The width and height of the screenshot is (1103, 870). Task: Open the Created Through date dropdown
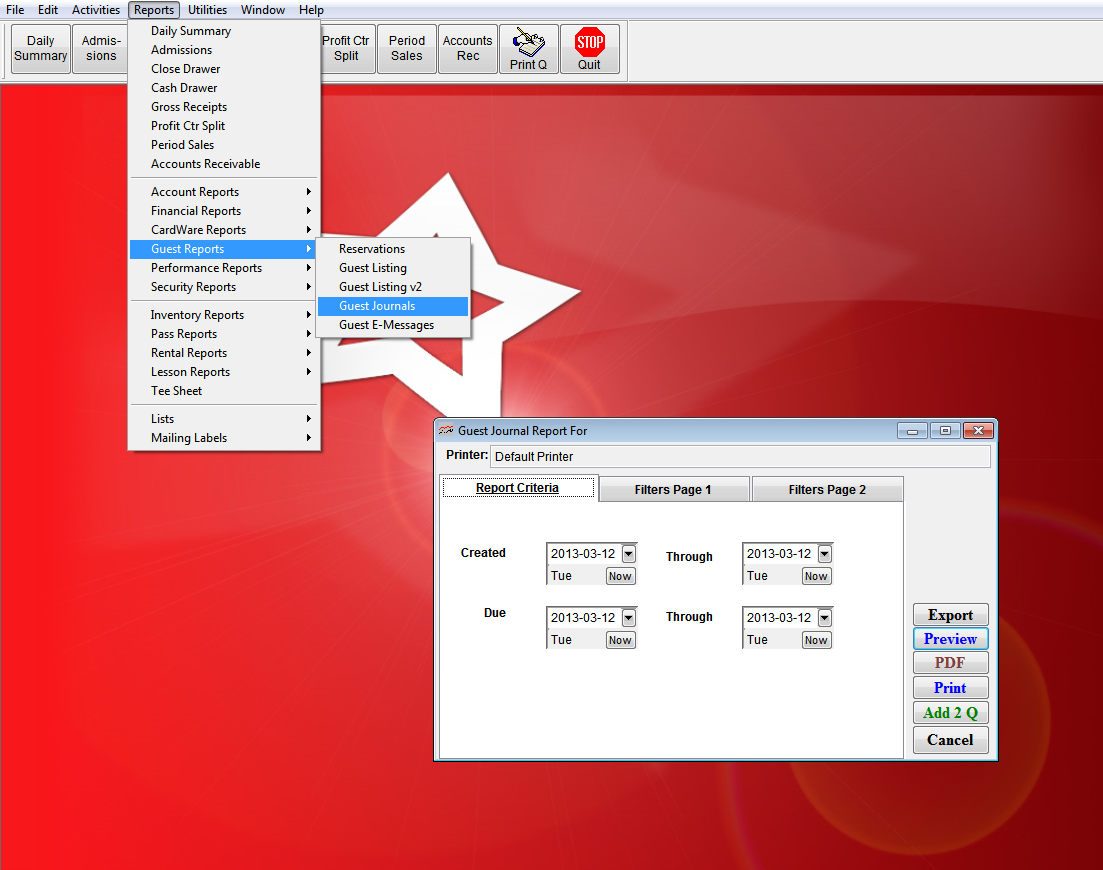[824, 553]
